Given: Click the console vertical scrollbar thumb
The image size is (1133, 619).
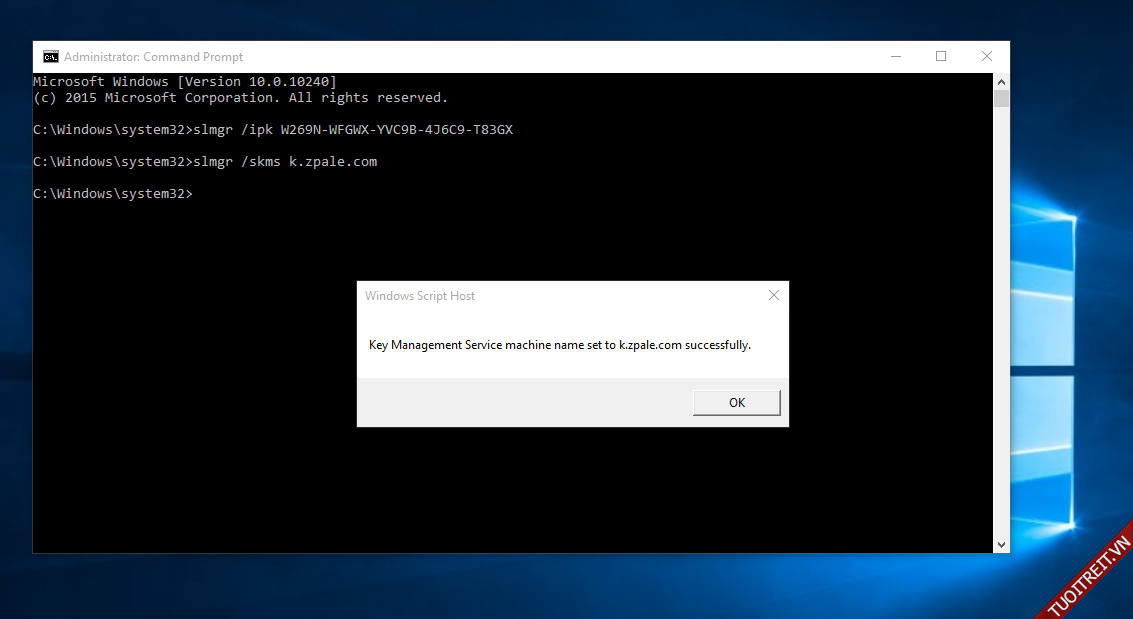Looking at the screenshot, I should coord(1001,99).
